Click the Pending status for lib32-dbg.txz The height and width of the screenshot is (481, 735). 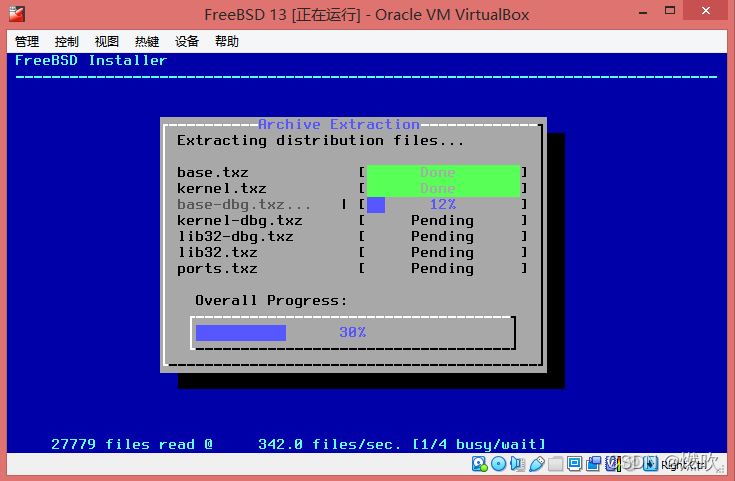[442, 237]
